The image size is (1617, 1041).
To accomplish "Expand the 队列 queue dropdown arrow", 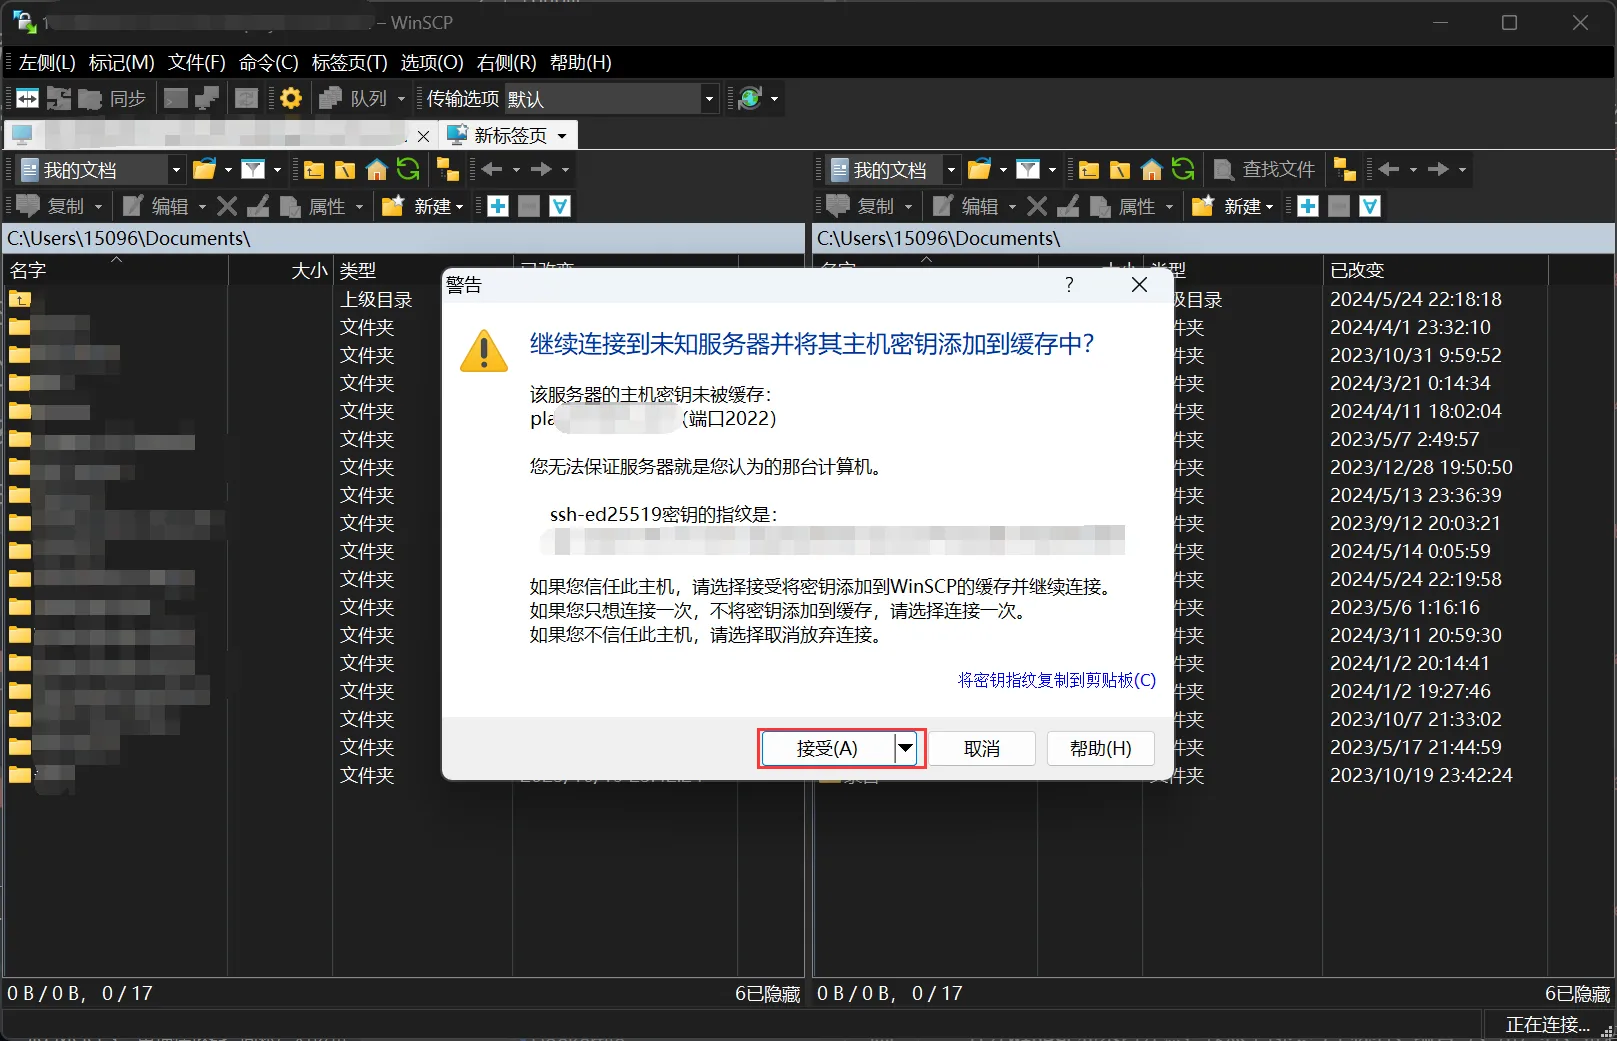I will [x=401, y=98].
